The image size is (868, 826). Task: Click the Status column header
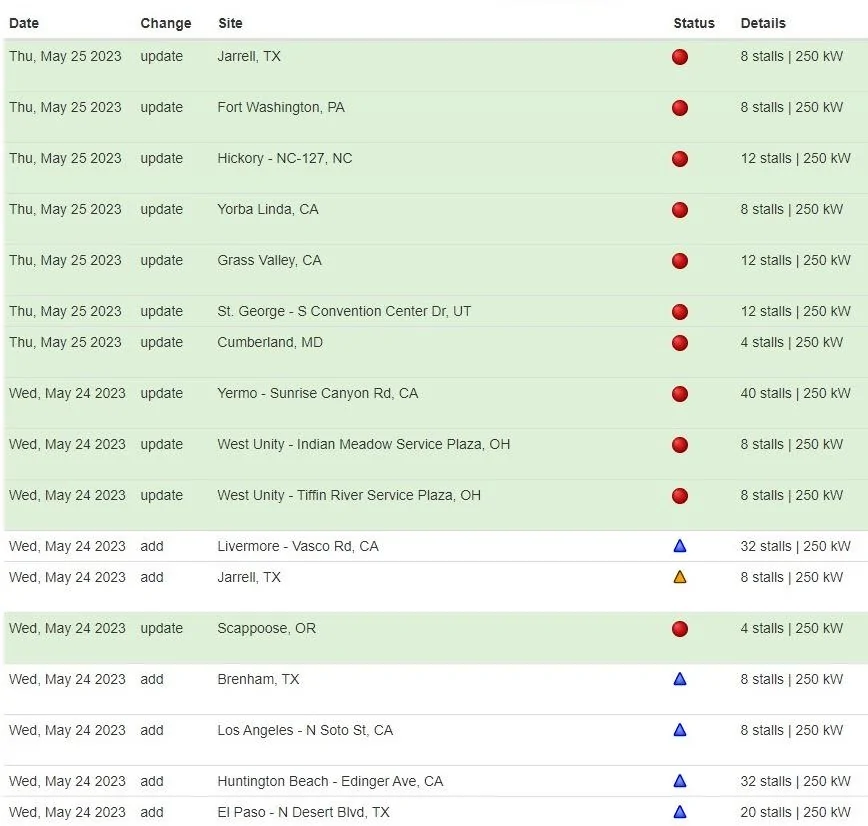point(694,23)
